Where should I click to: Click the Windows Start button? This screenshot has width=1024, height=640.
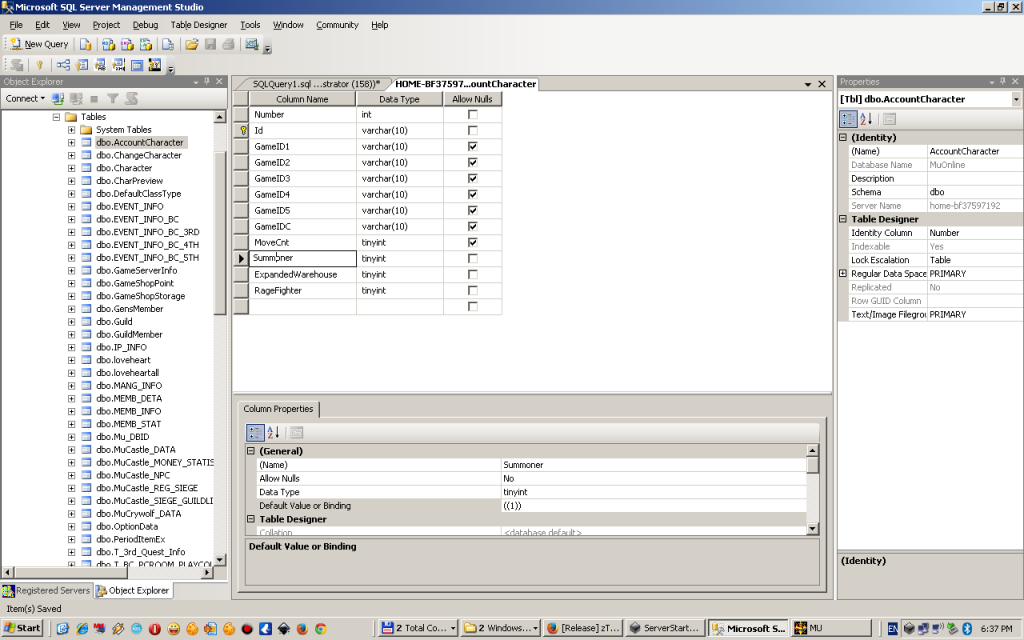pyautogui.click(x=22, y=628)
